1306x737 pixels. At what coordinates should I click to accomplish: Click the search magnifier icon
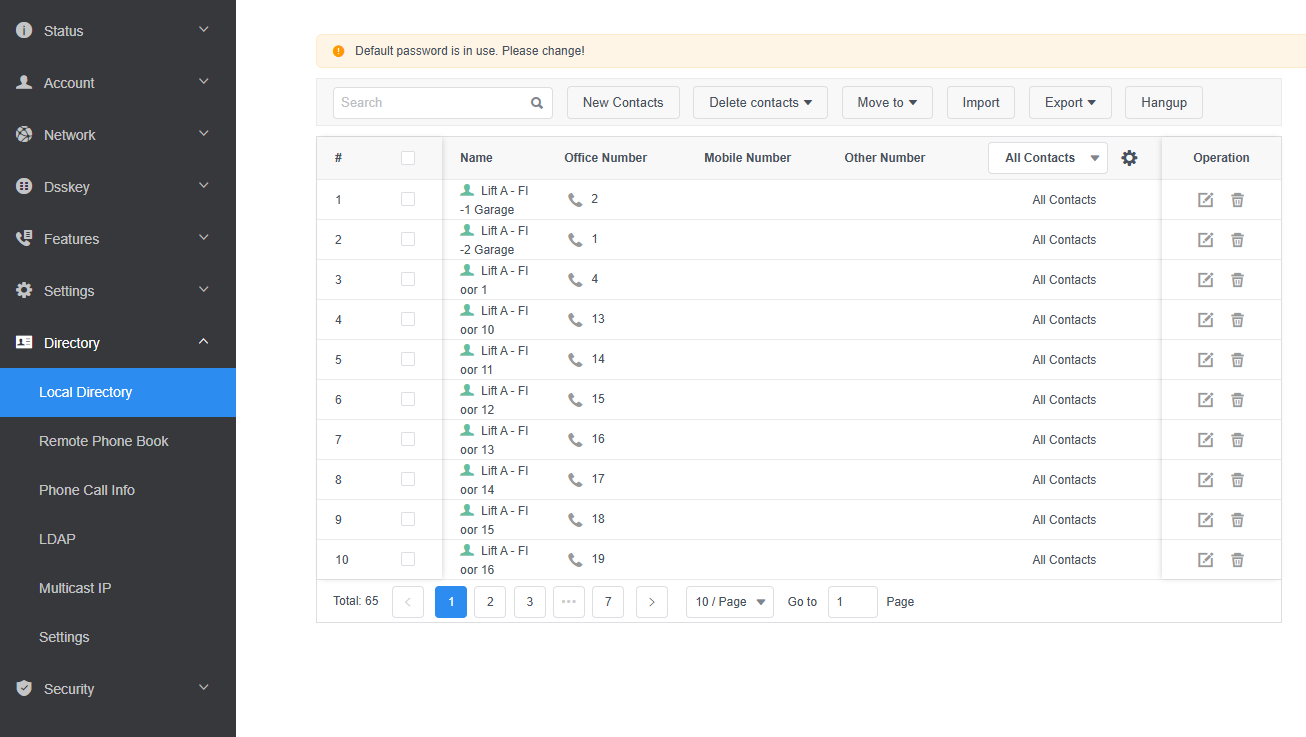(x=537, y=103)
